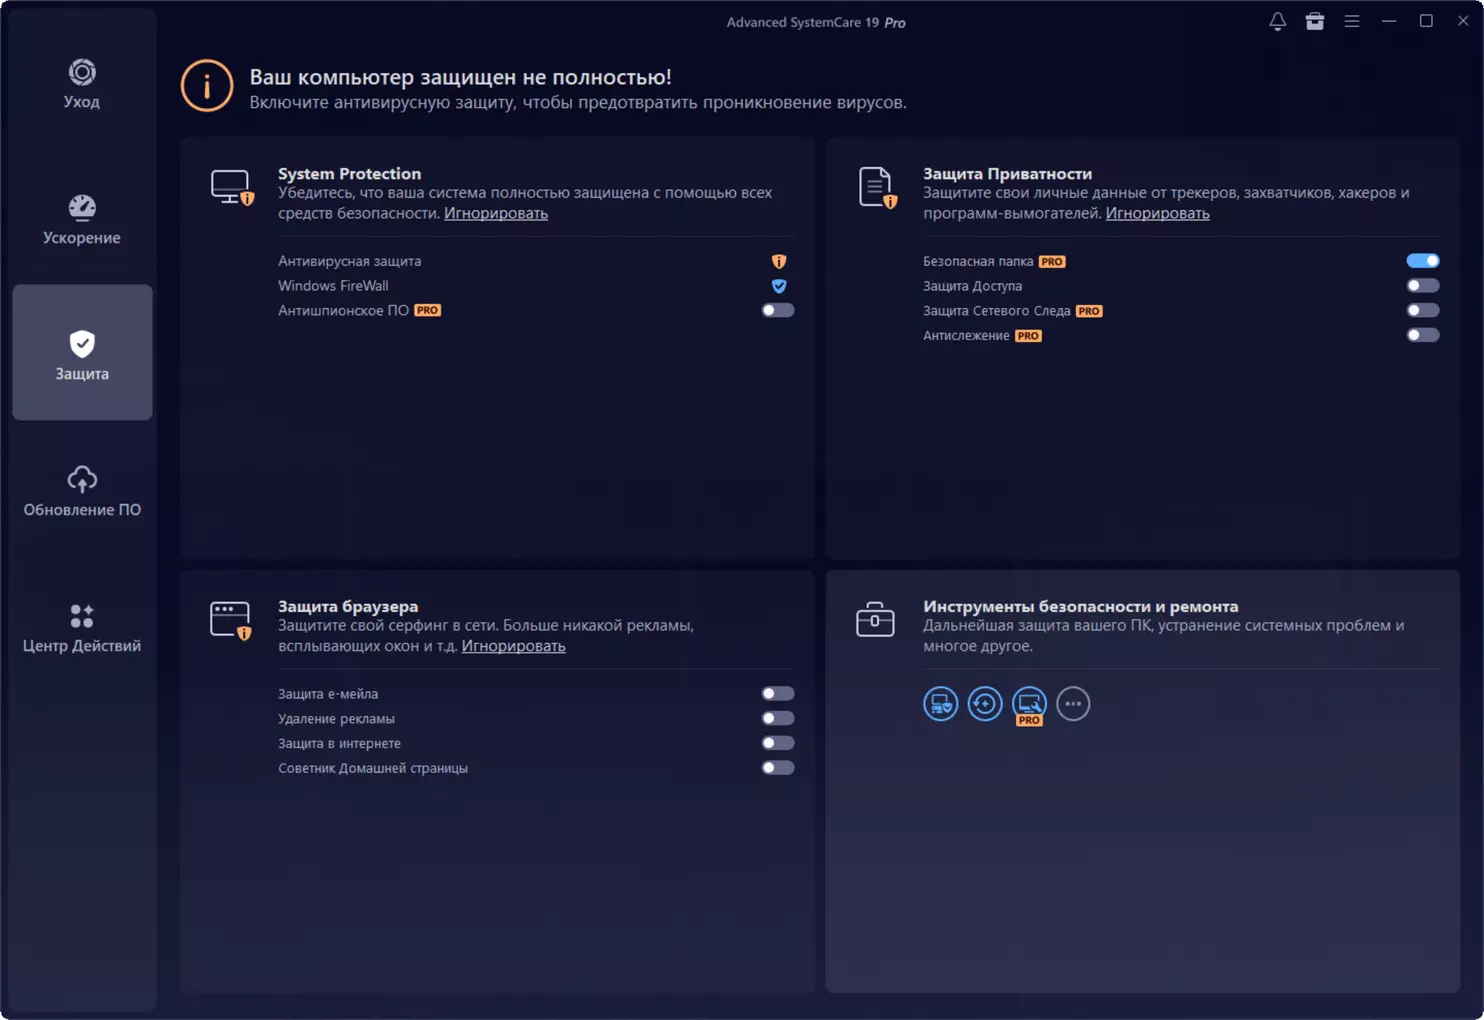This screenshot has height=1020, width=1484.
Task: Open the Центр Действий section
Action: (82, 628)
